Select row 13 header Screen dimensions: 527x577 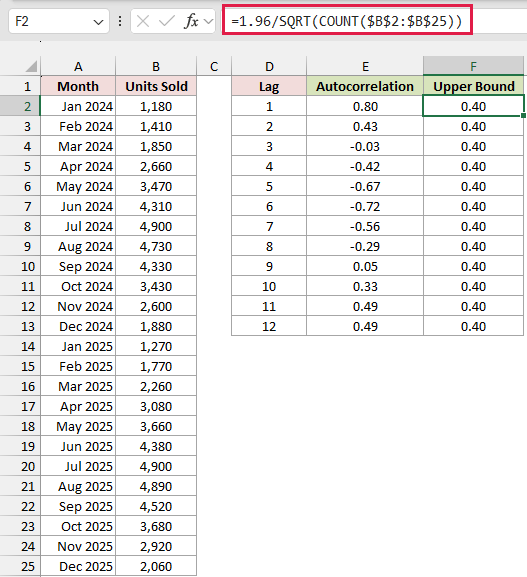point(20,326)
